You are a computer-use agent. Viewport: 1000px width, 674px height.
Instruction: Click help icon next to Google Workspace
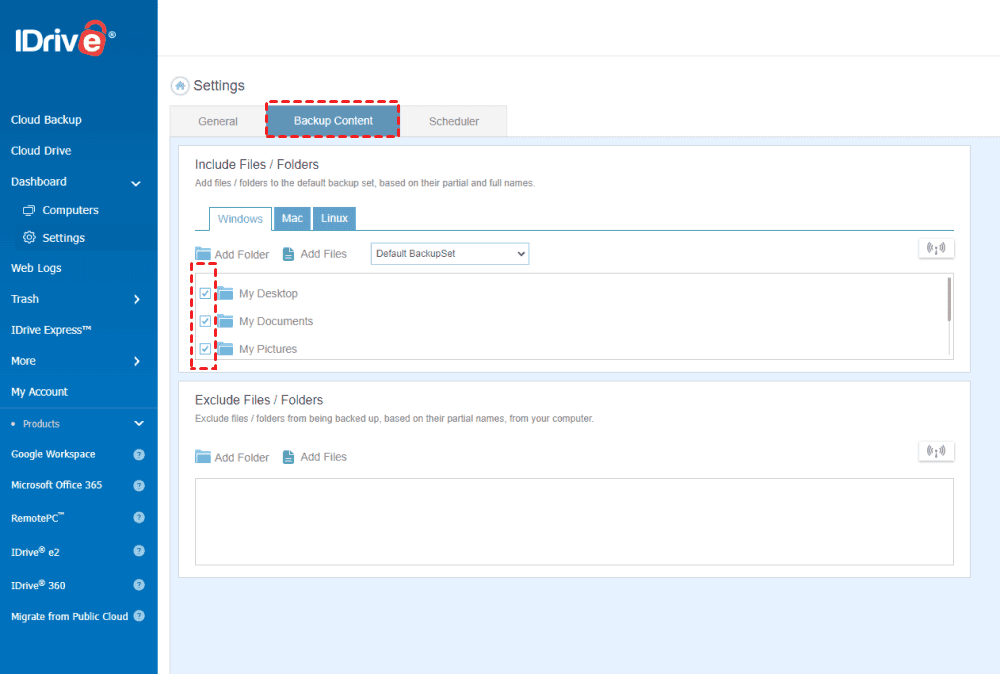tap(139, 454)
